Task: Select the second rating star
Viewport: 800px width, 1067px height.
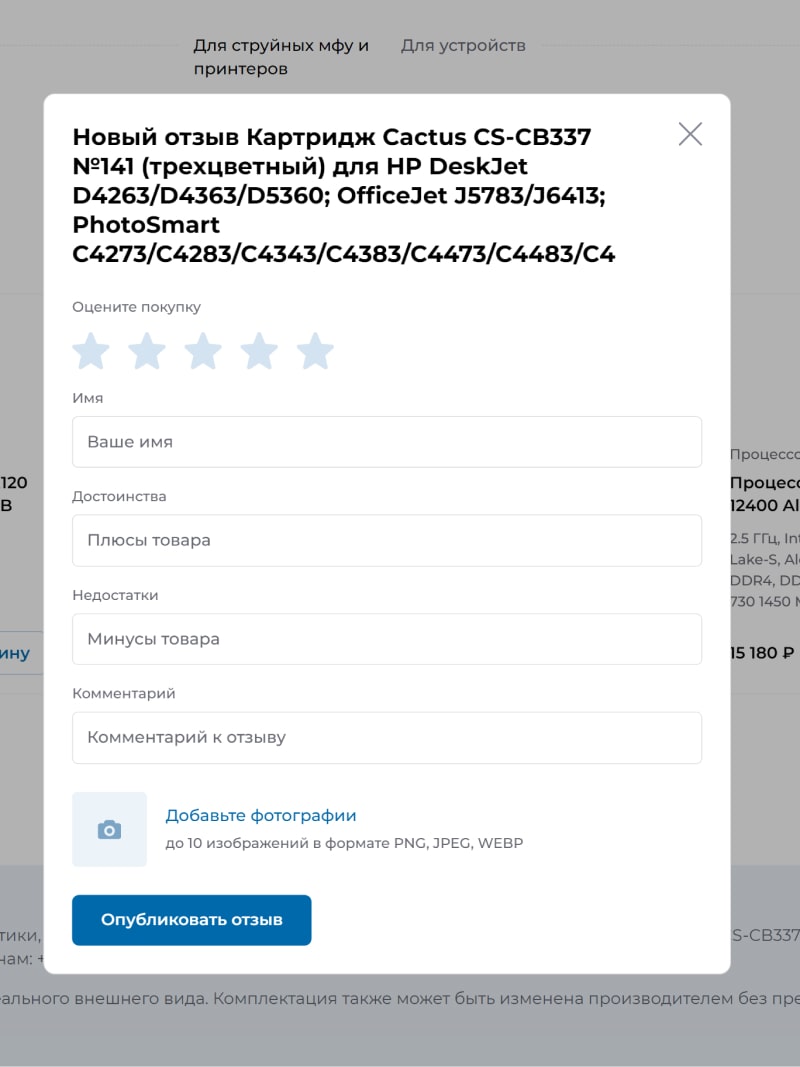Action: [x=147, y=350]
